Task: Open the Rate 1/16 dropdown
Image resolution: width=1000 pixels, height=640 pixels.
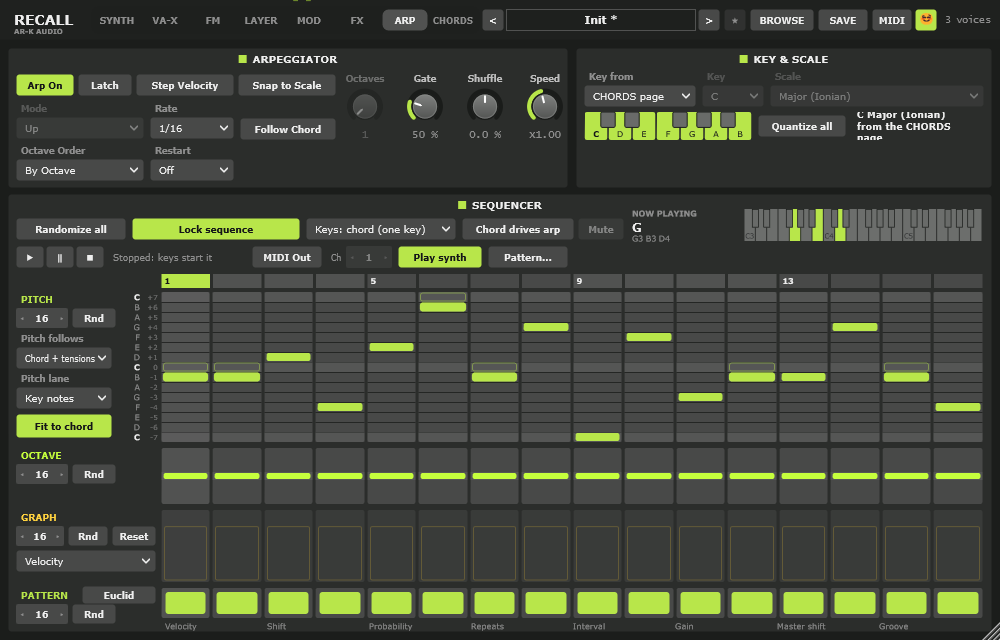Action: click(x=192, y=128)
